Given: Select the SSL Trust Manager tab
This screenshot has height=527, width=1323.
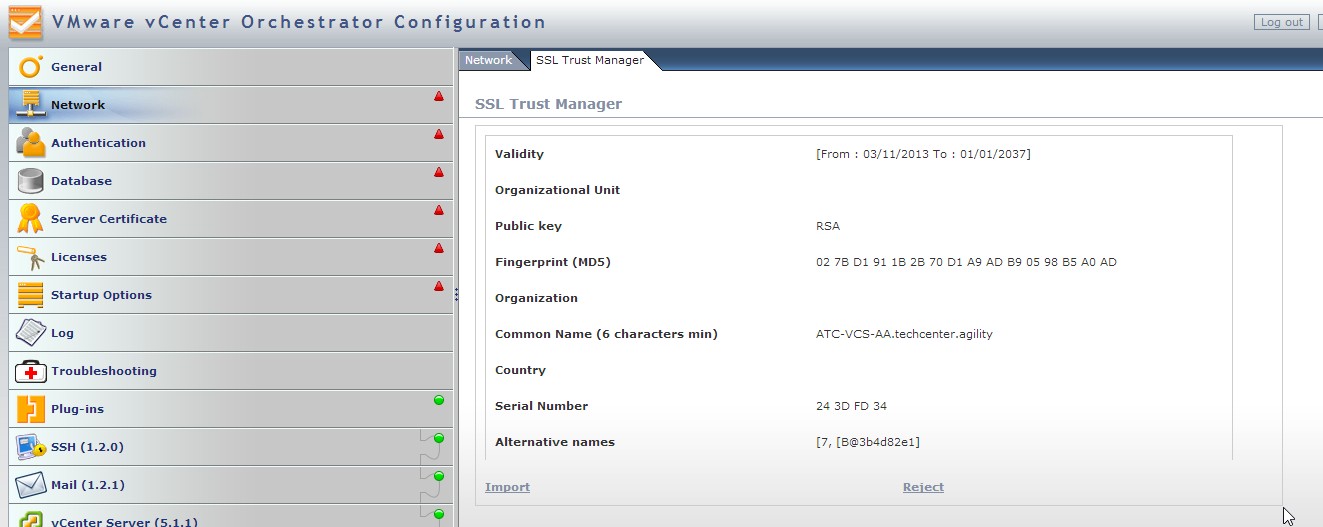Looking at the screenshot, I should (589, 60).
